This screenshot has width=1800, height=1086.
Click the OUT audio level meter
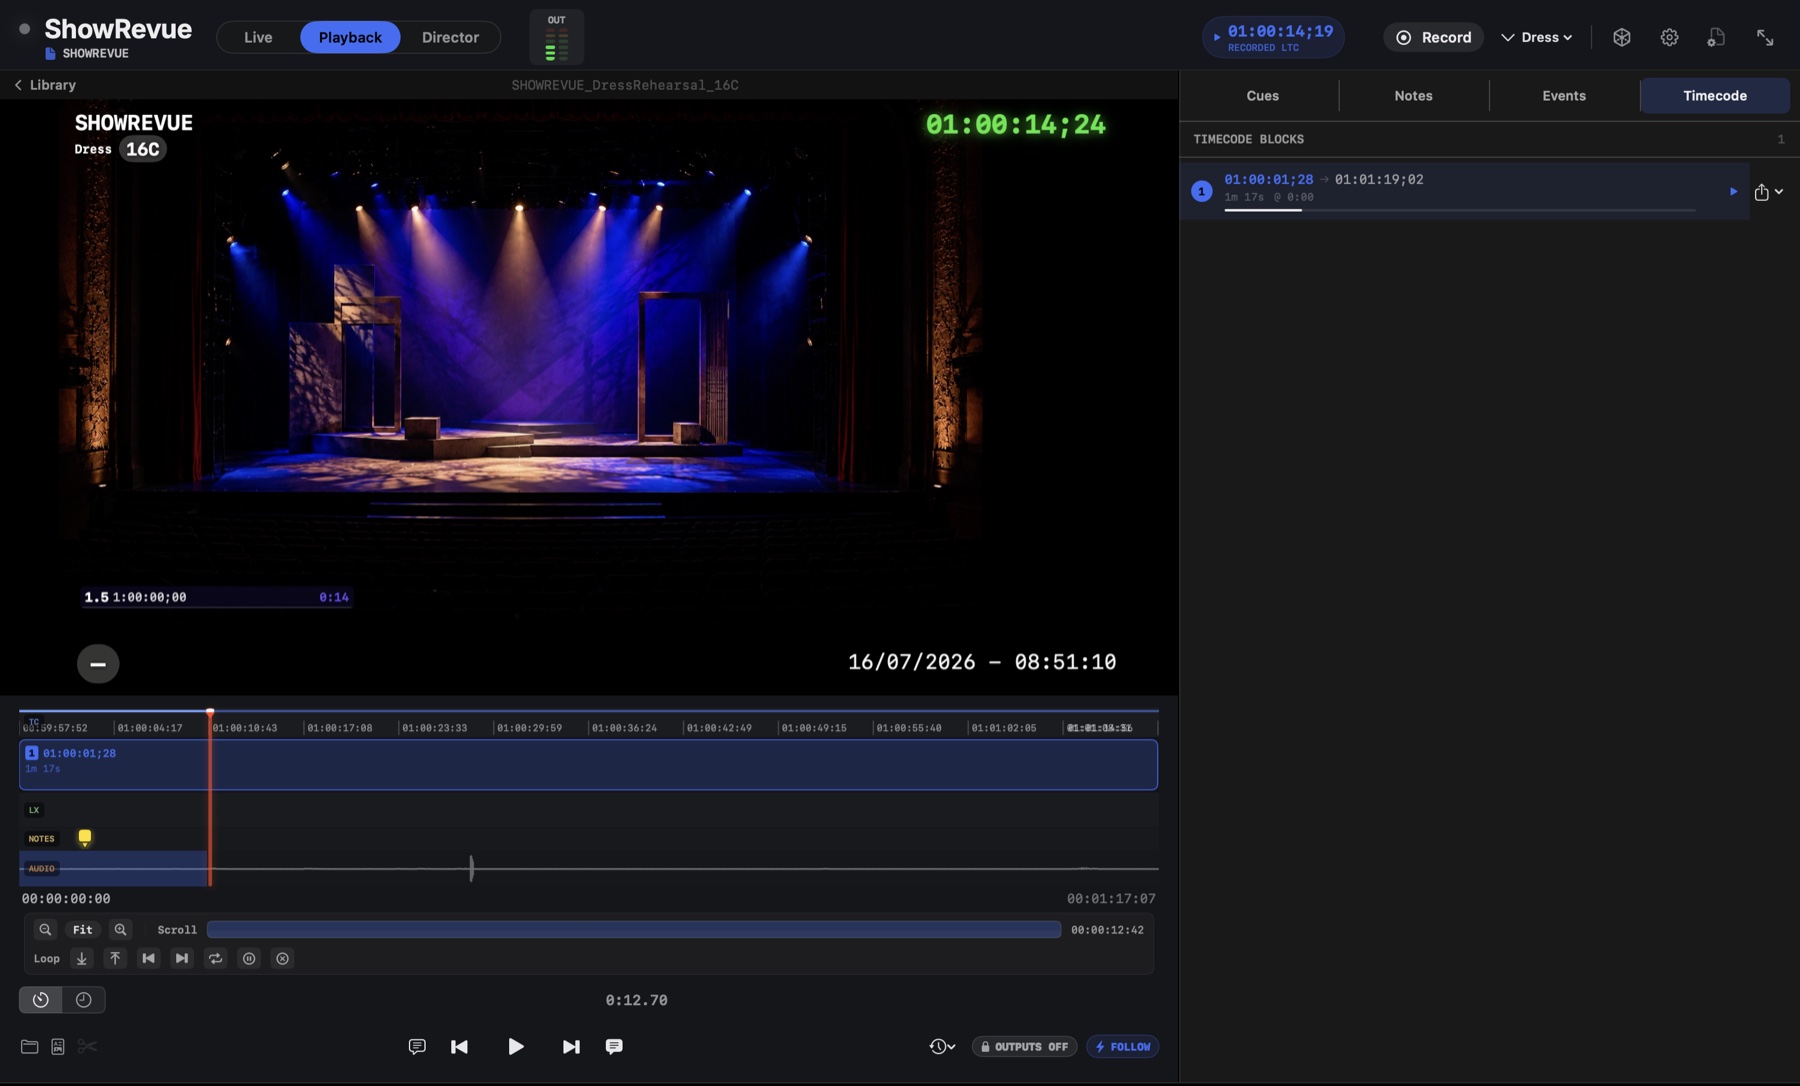tap(556, 37)
